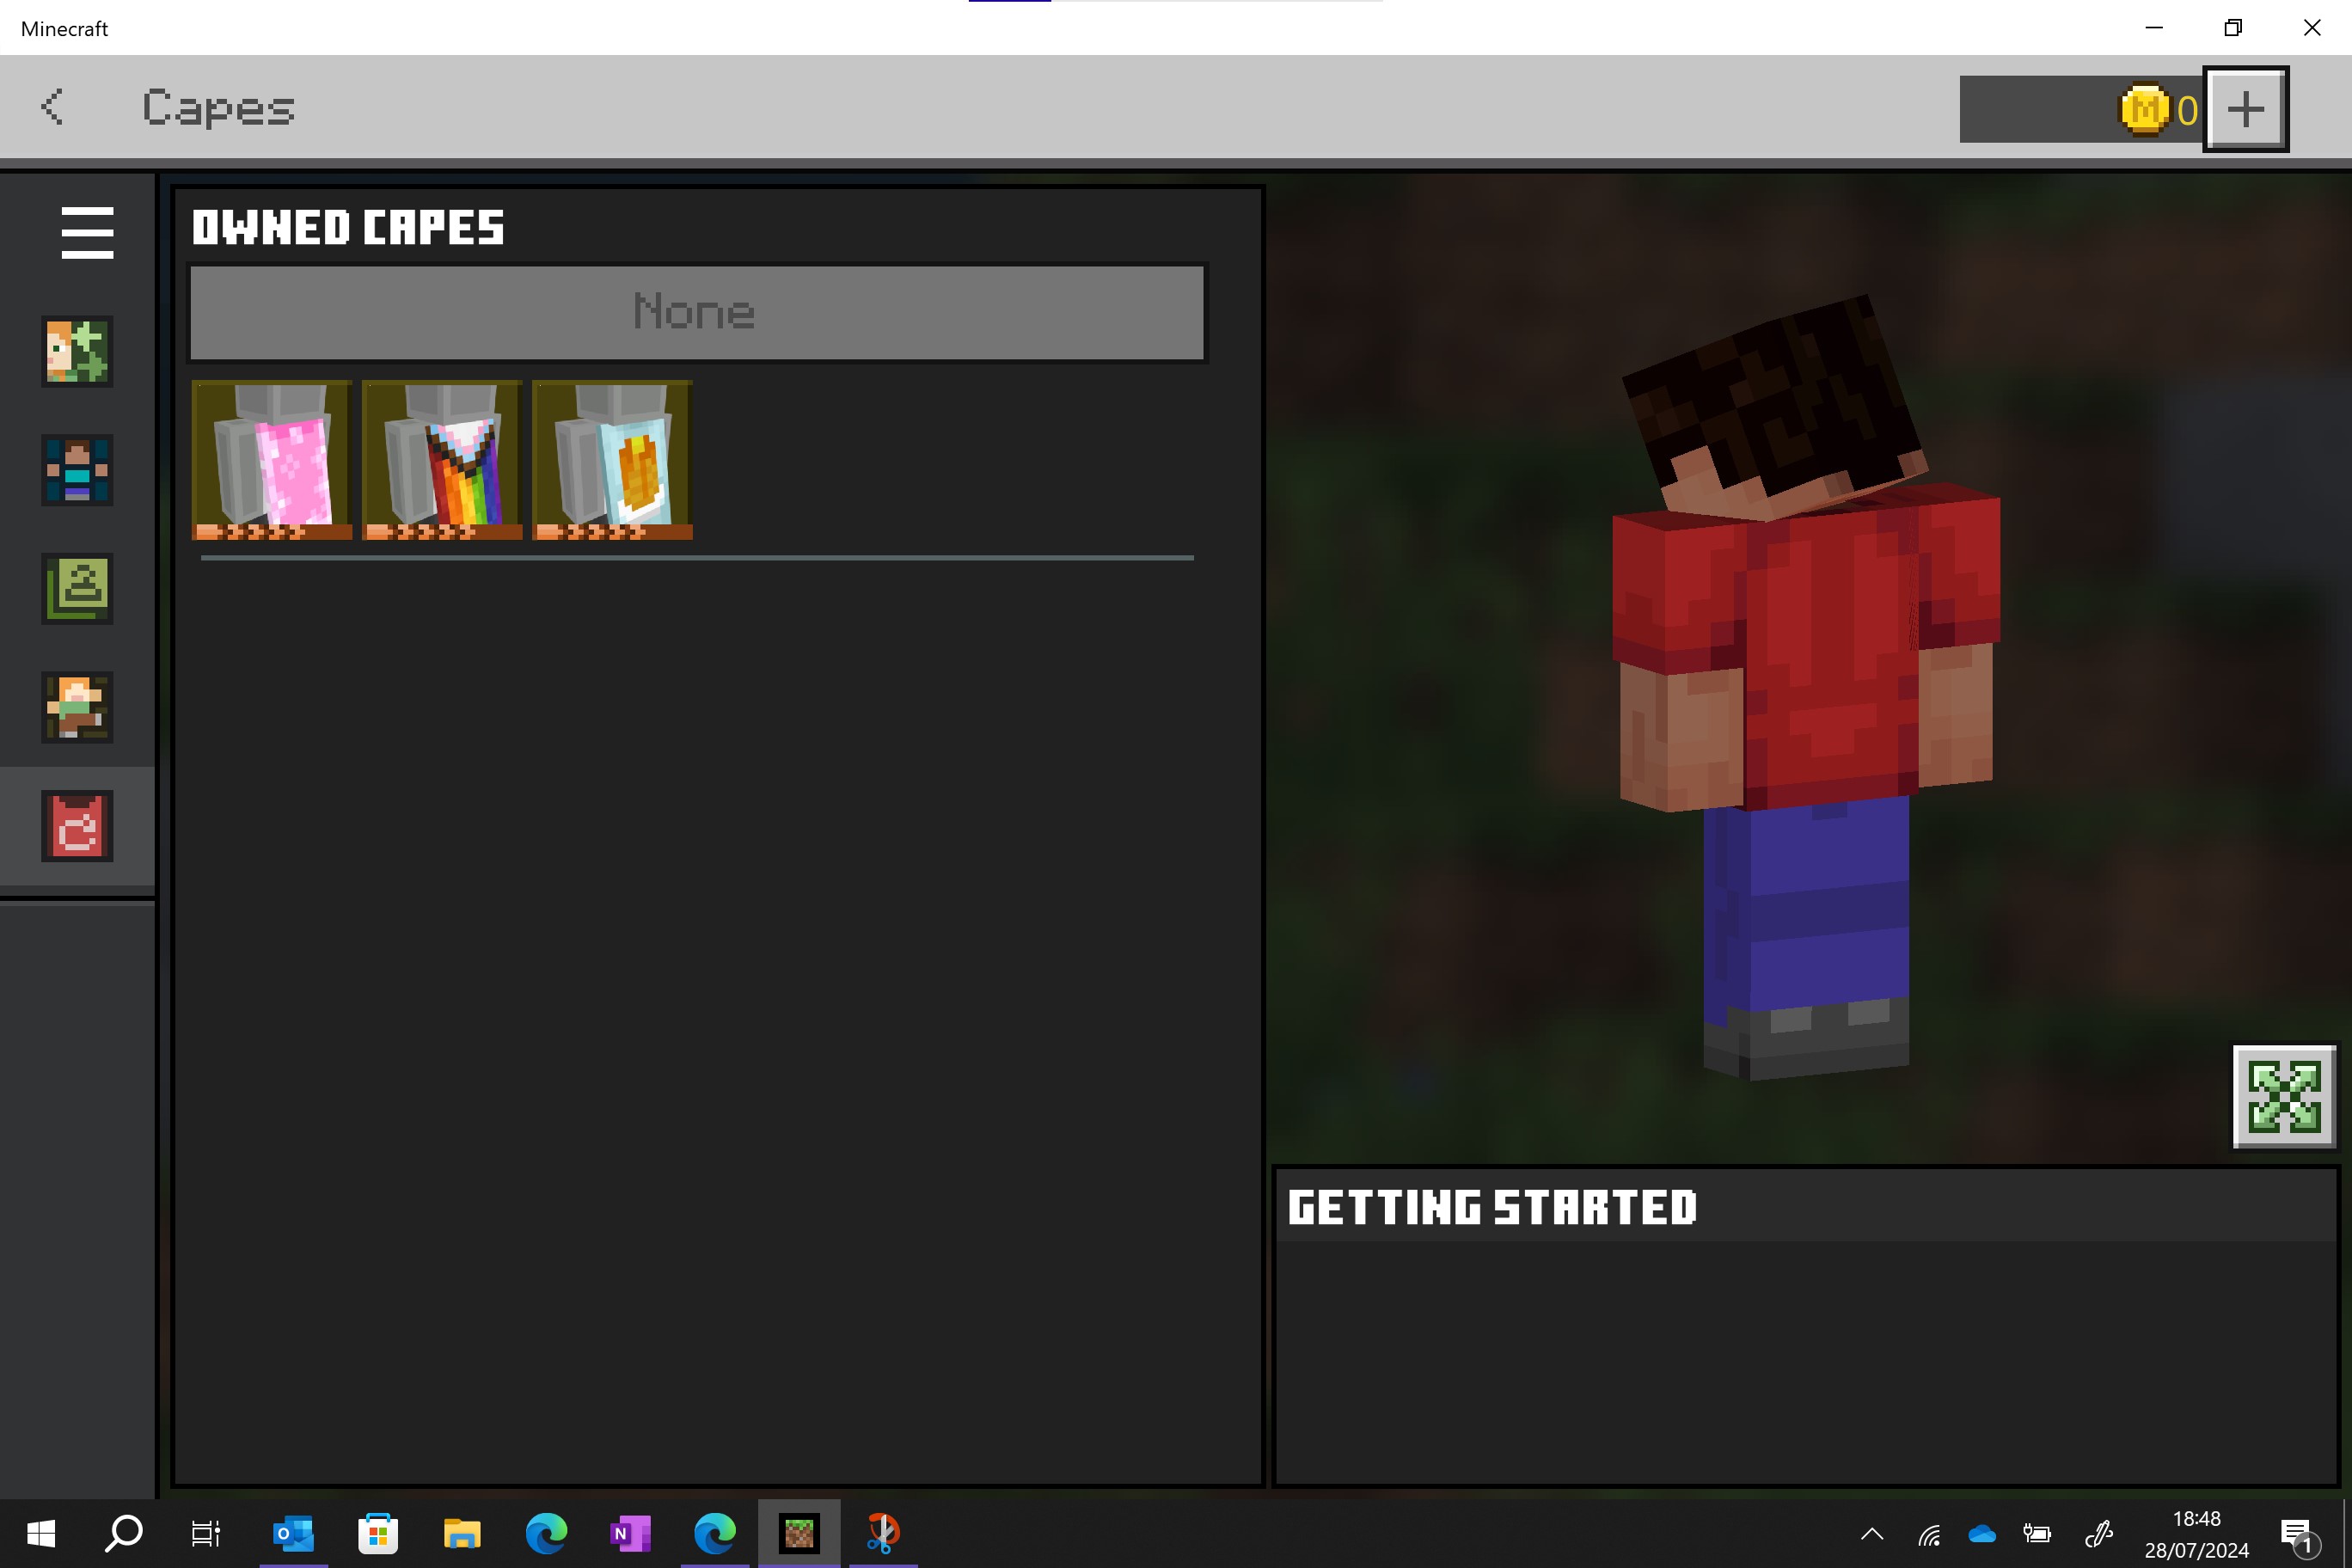
Task: Open the Microsoft Store taskbar icon
Action: click(x=378, y=1532)
